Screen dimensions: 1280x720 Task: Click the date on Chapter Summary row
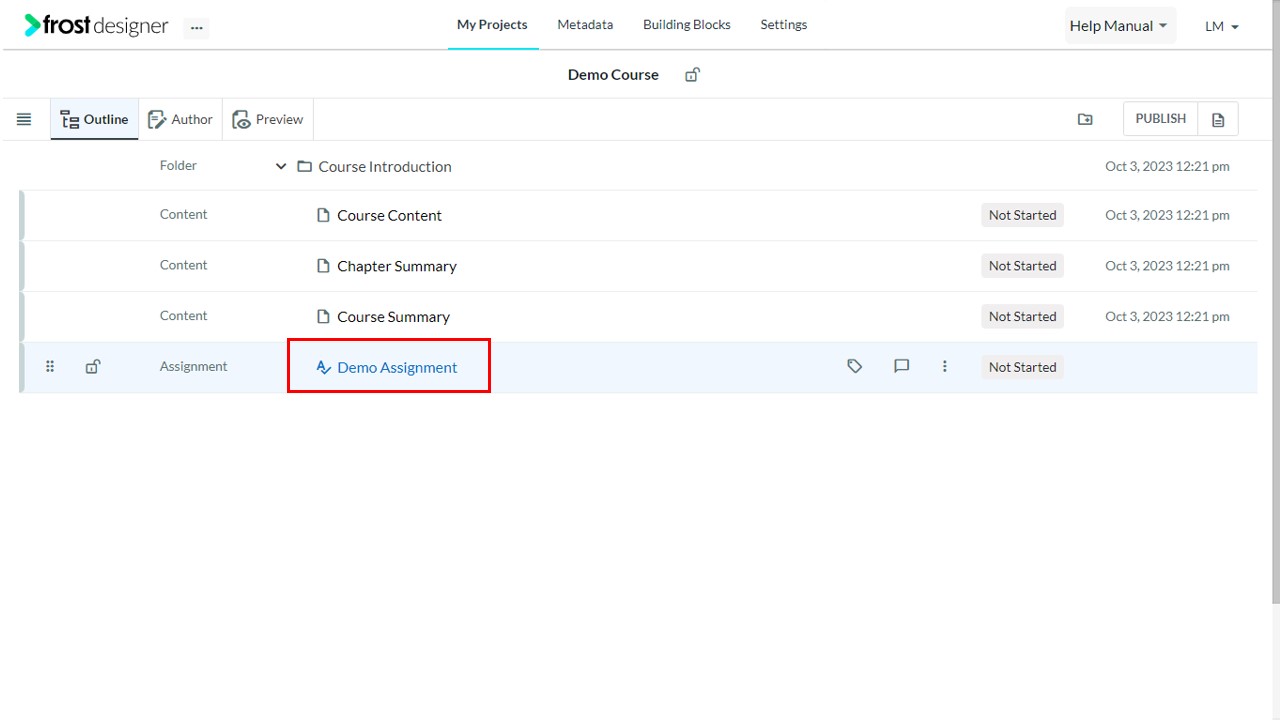pyautogui.click(x=1167, y=265)
